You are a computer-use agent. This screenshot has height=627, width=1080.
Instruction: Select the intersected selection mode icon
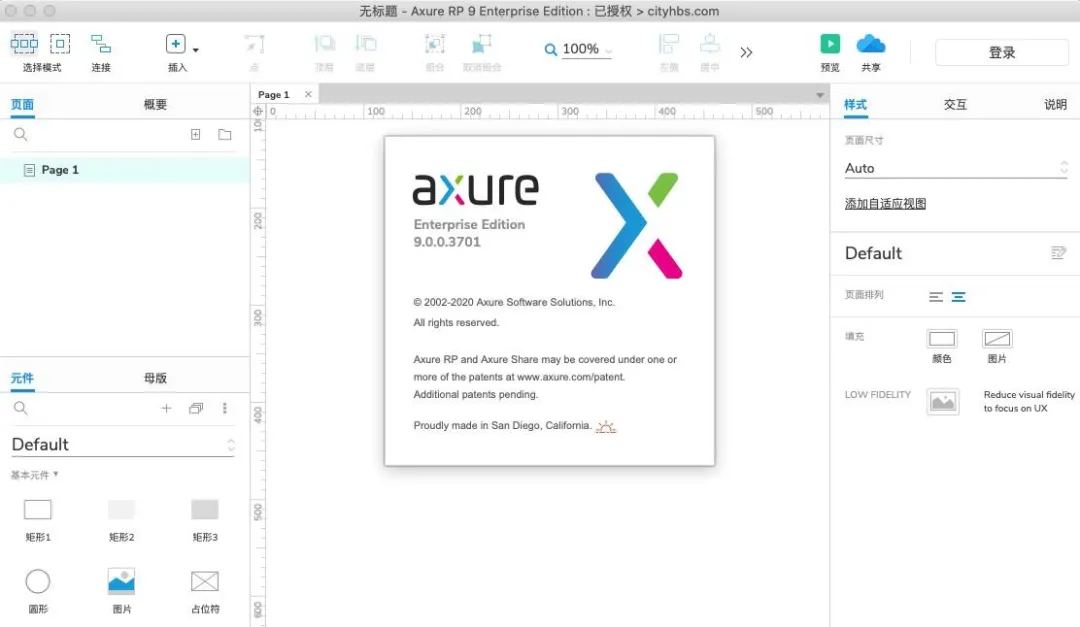coord(24,43)
